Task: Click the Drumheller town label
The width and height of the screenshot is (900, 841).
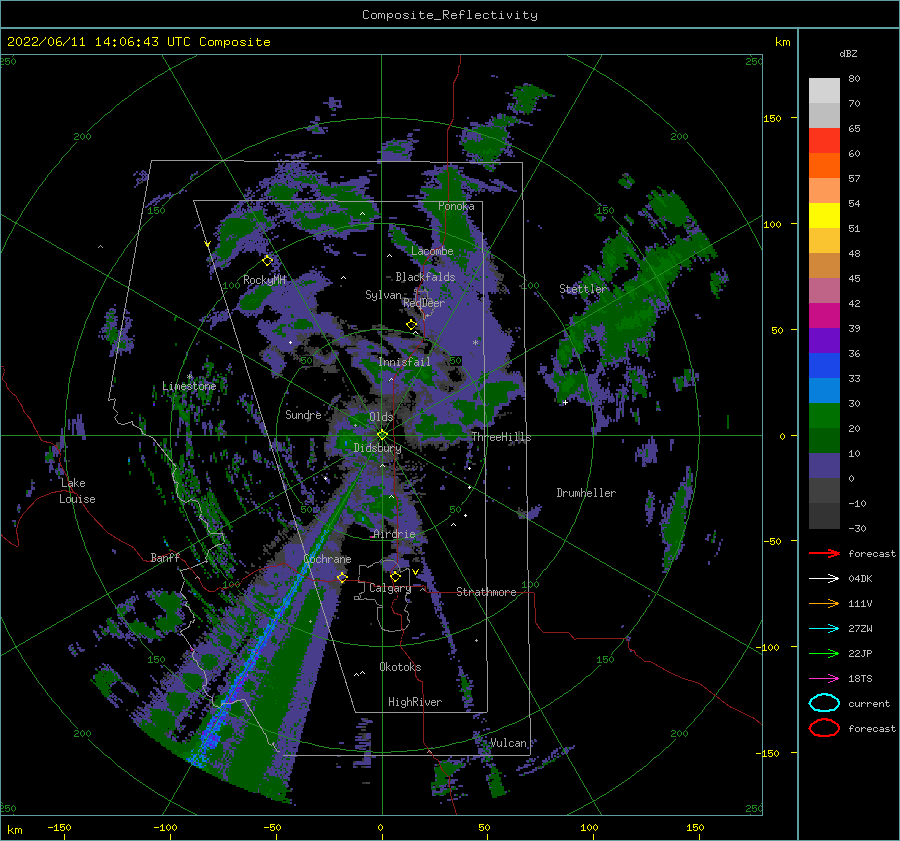Action: 586,493
